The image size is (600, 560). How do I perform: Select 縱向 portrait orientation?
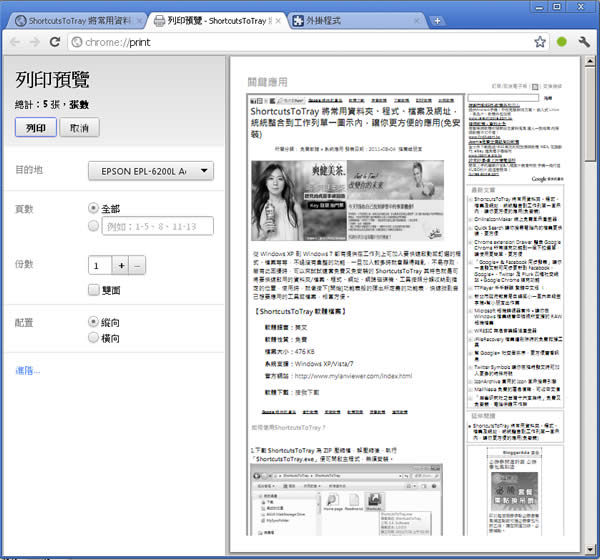pos(94,324)
